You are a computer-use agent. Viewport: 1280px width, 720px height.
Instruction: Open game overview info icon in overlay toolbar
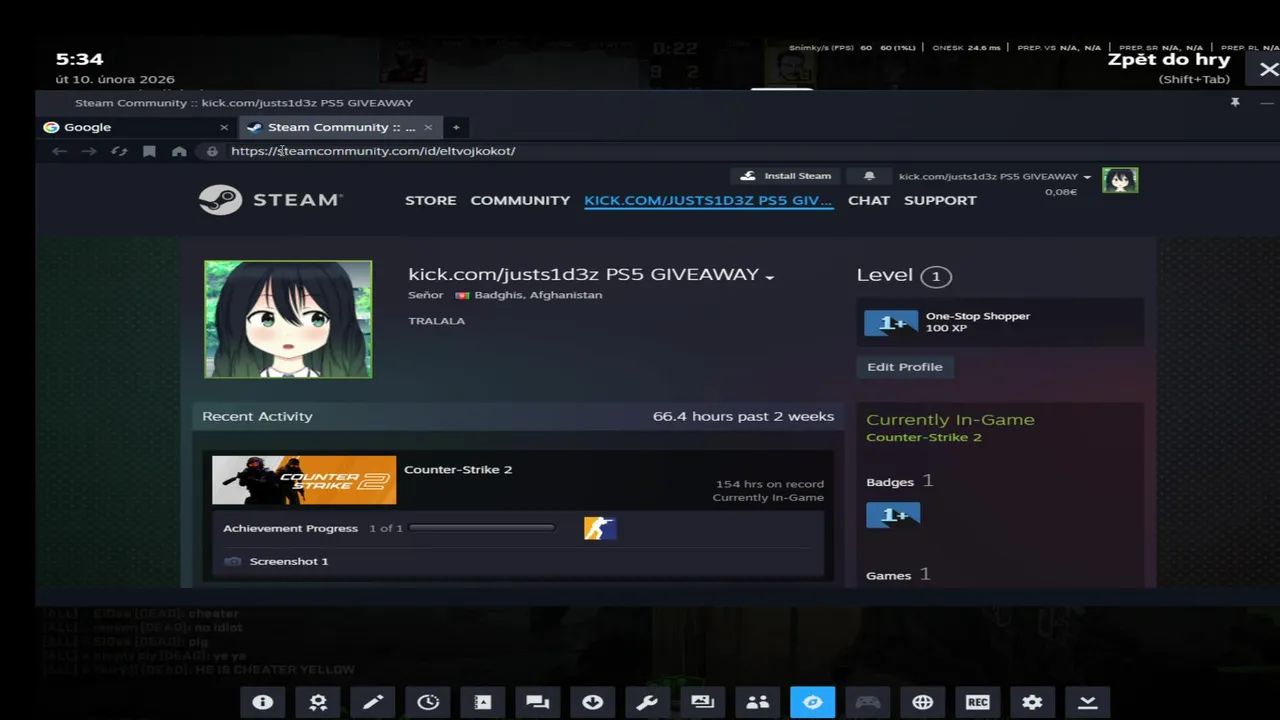pos(262,702)
